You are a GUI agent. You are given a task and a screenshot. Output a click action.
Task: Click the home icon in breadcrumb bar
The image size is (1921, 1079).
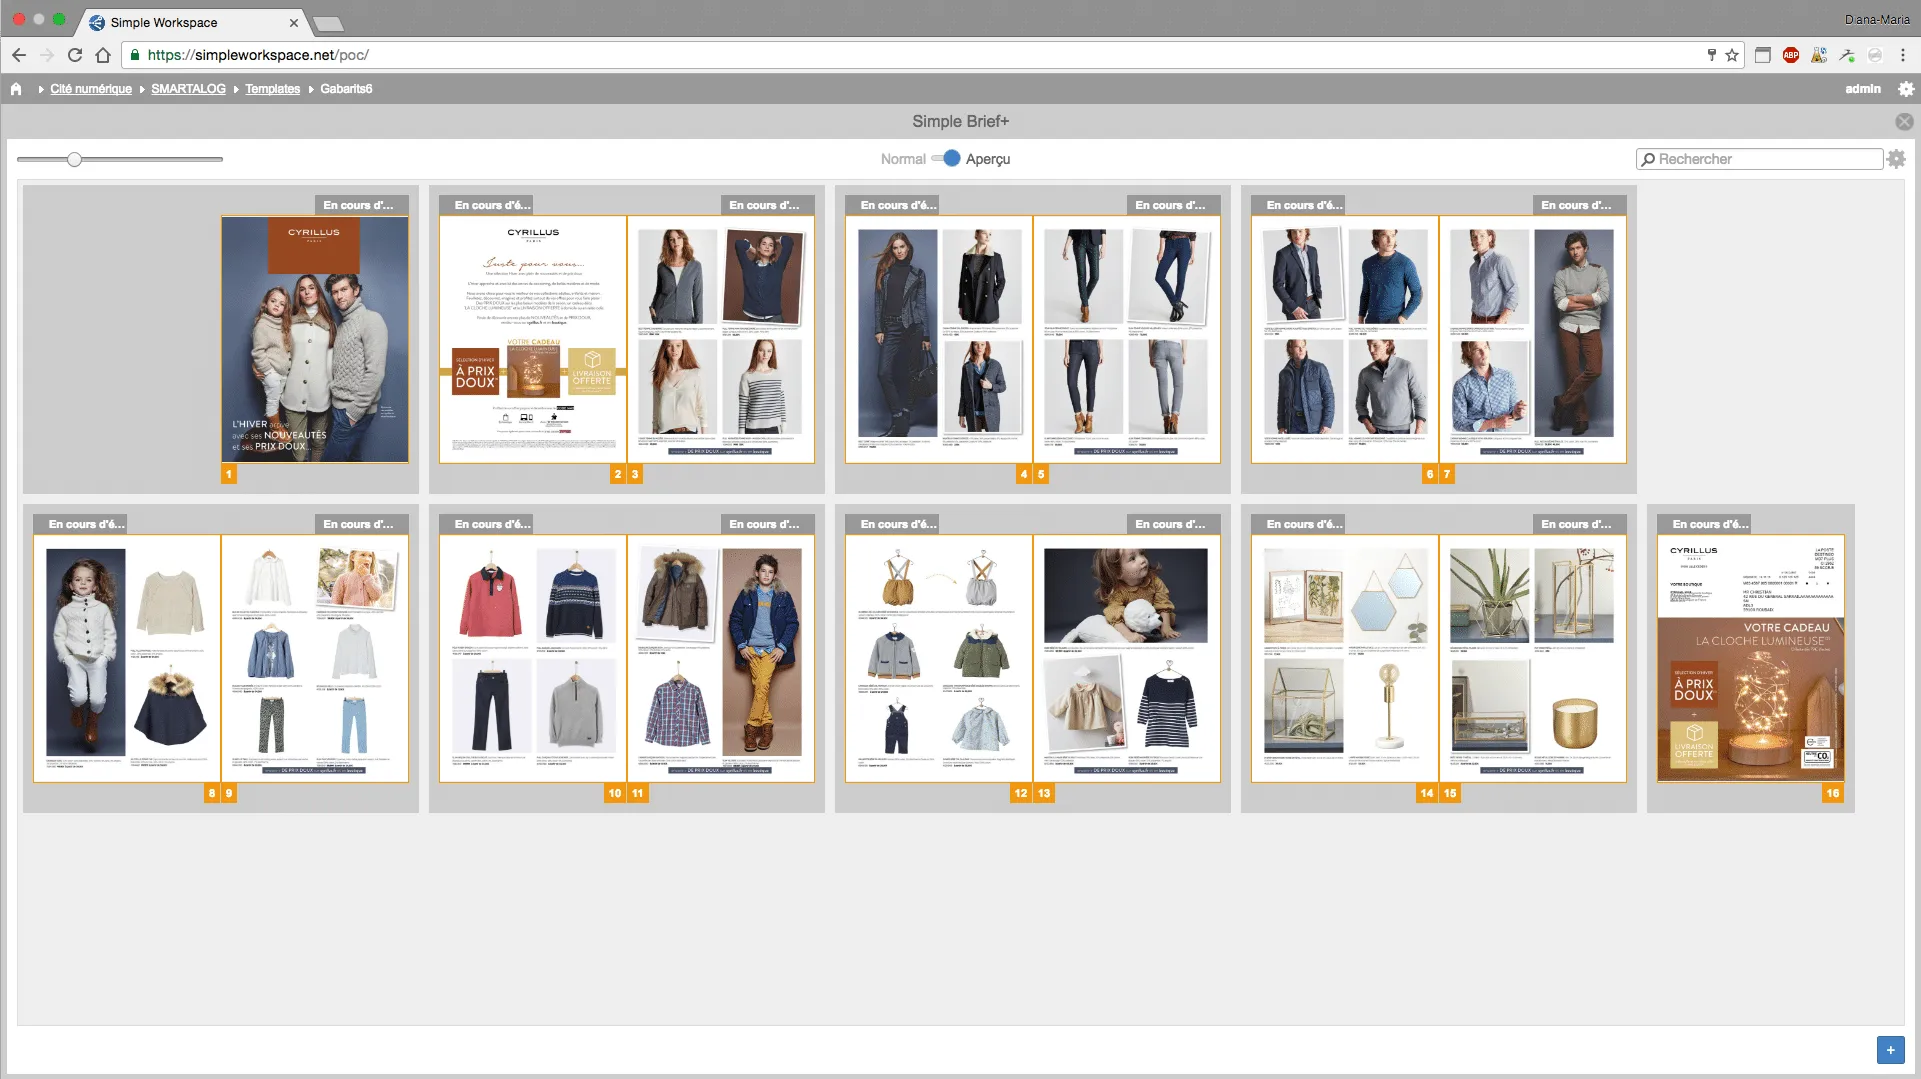point(16,89)
